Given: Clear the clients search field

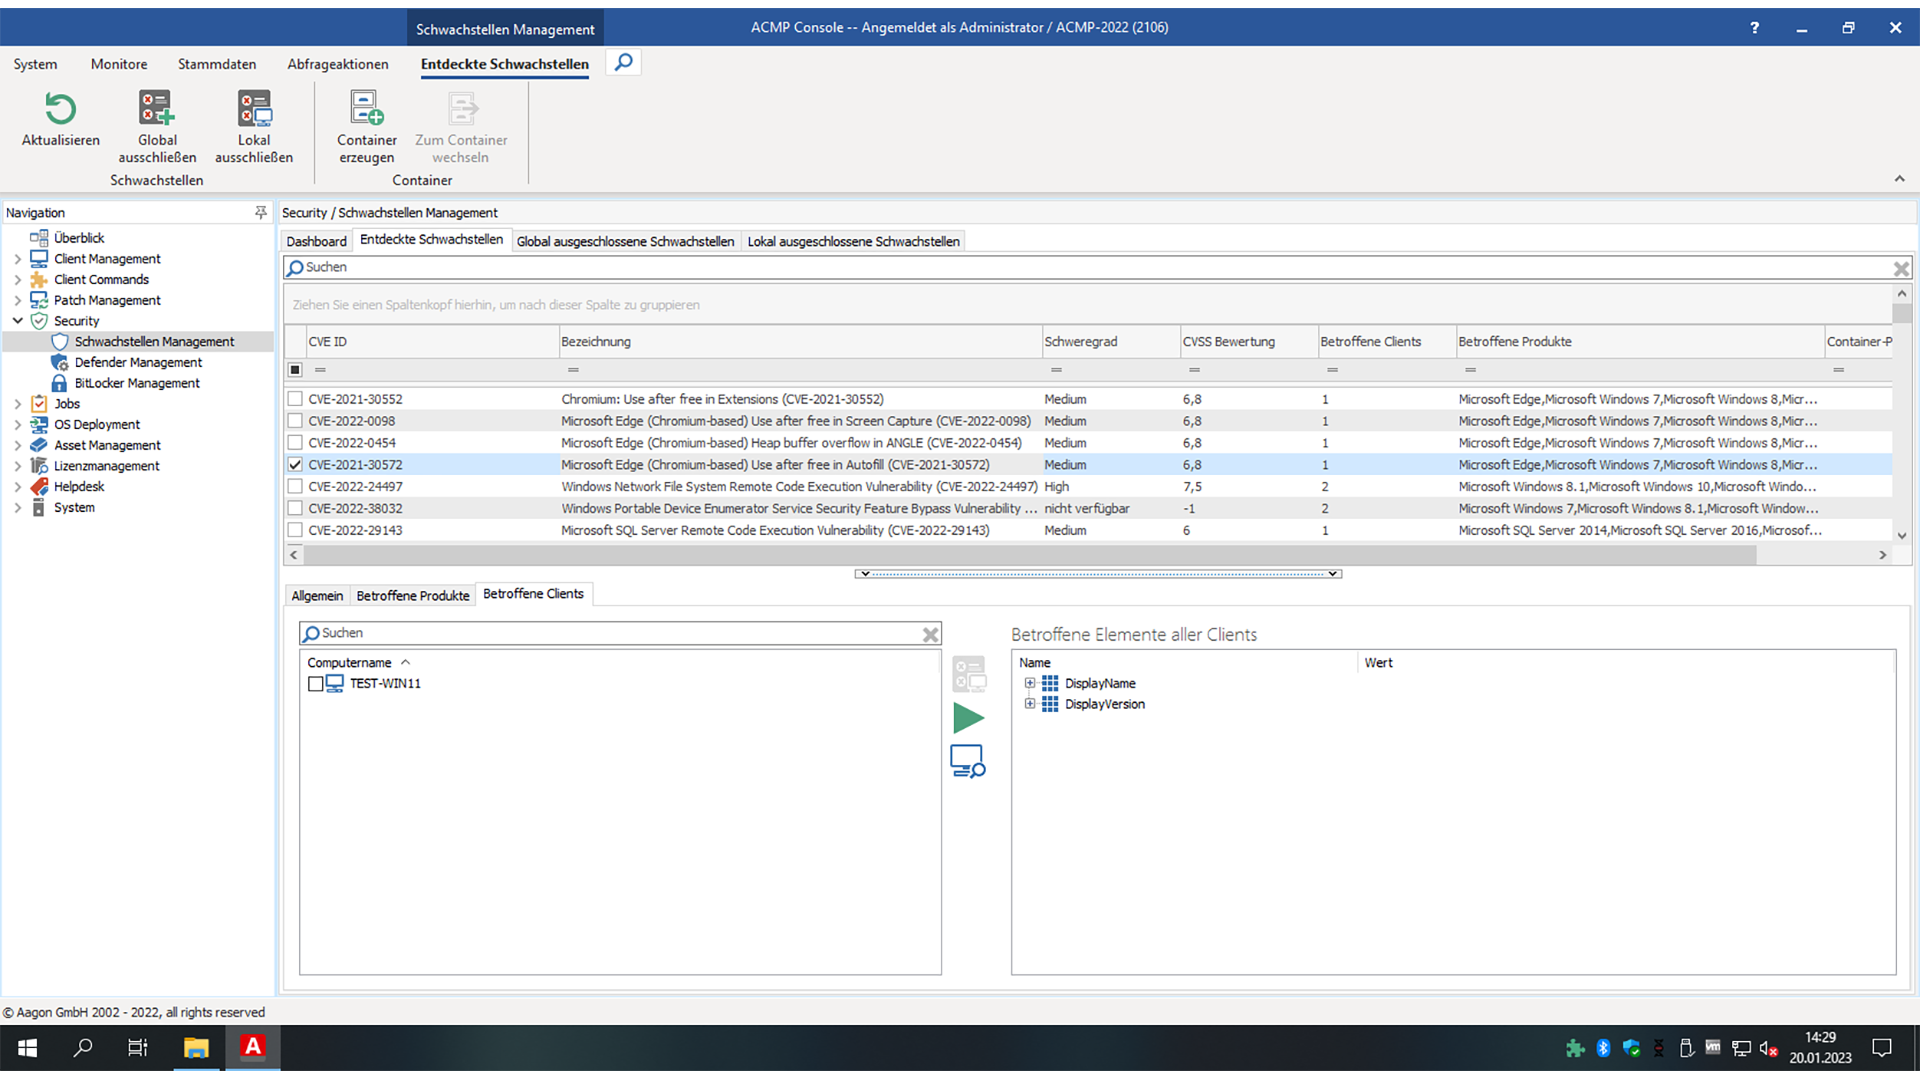Looking at the screenshot, I should click(930, 634).
